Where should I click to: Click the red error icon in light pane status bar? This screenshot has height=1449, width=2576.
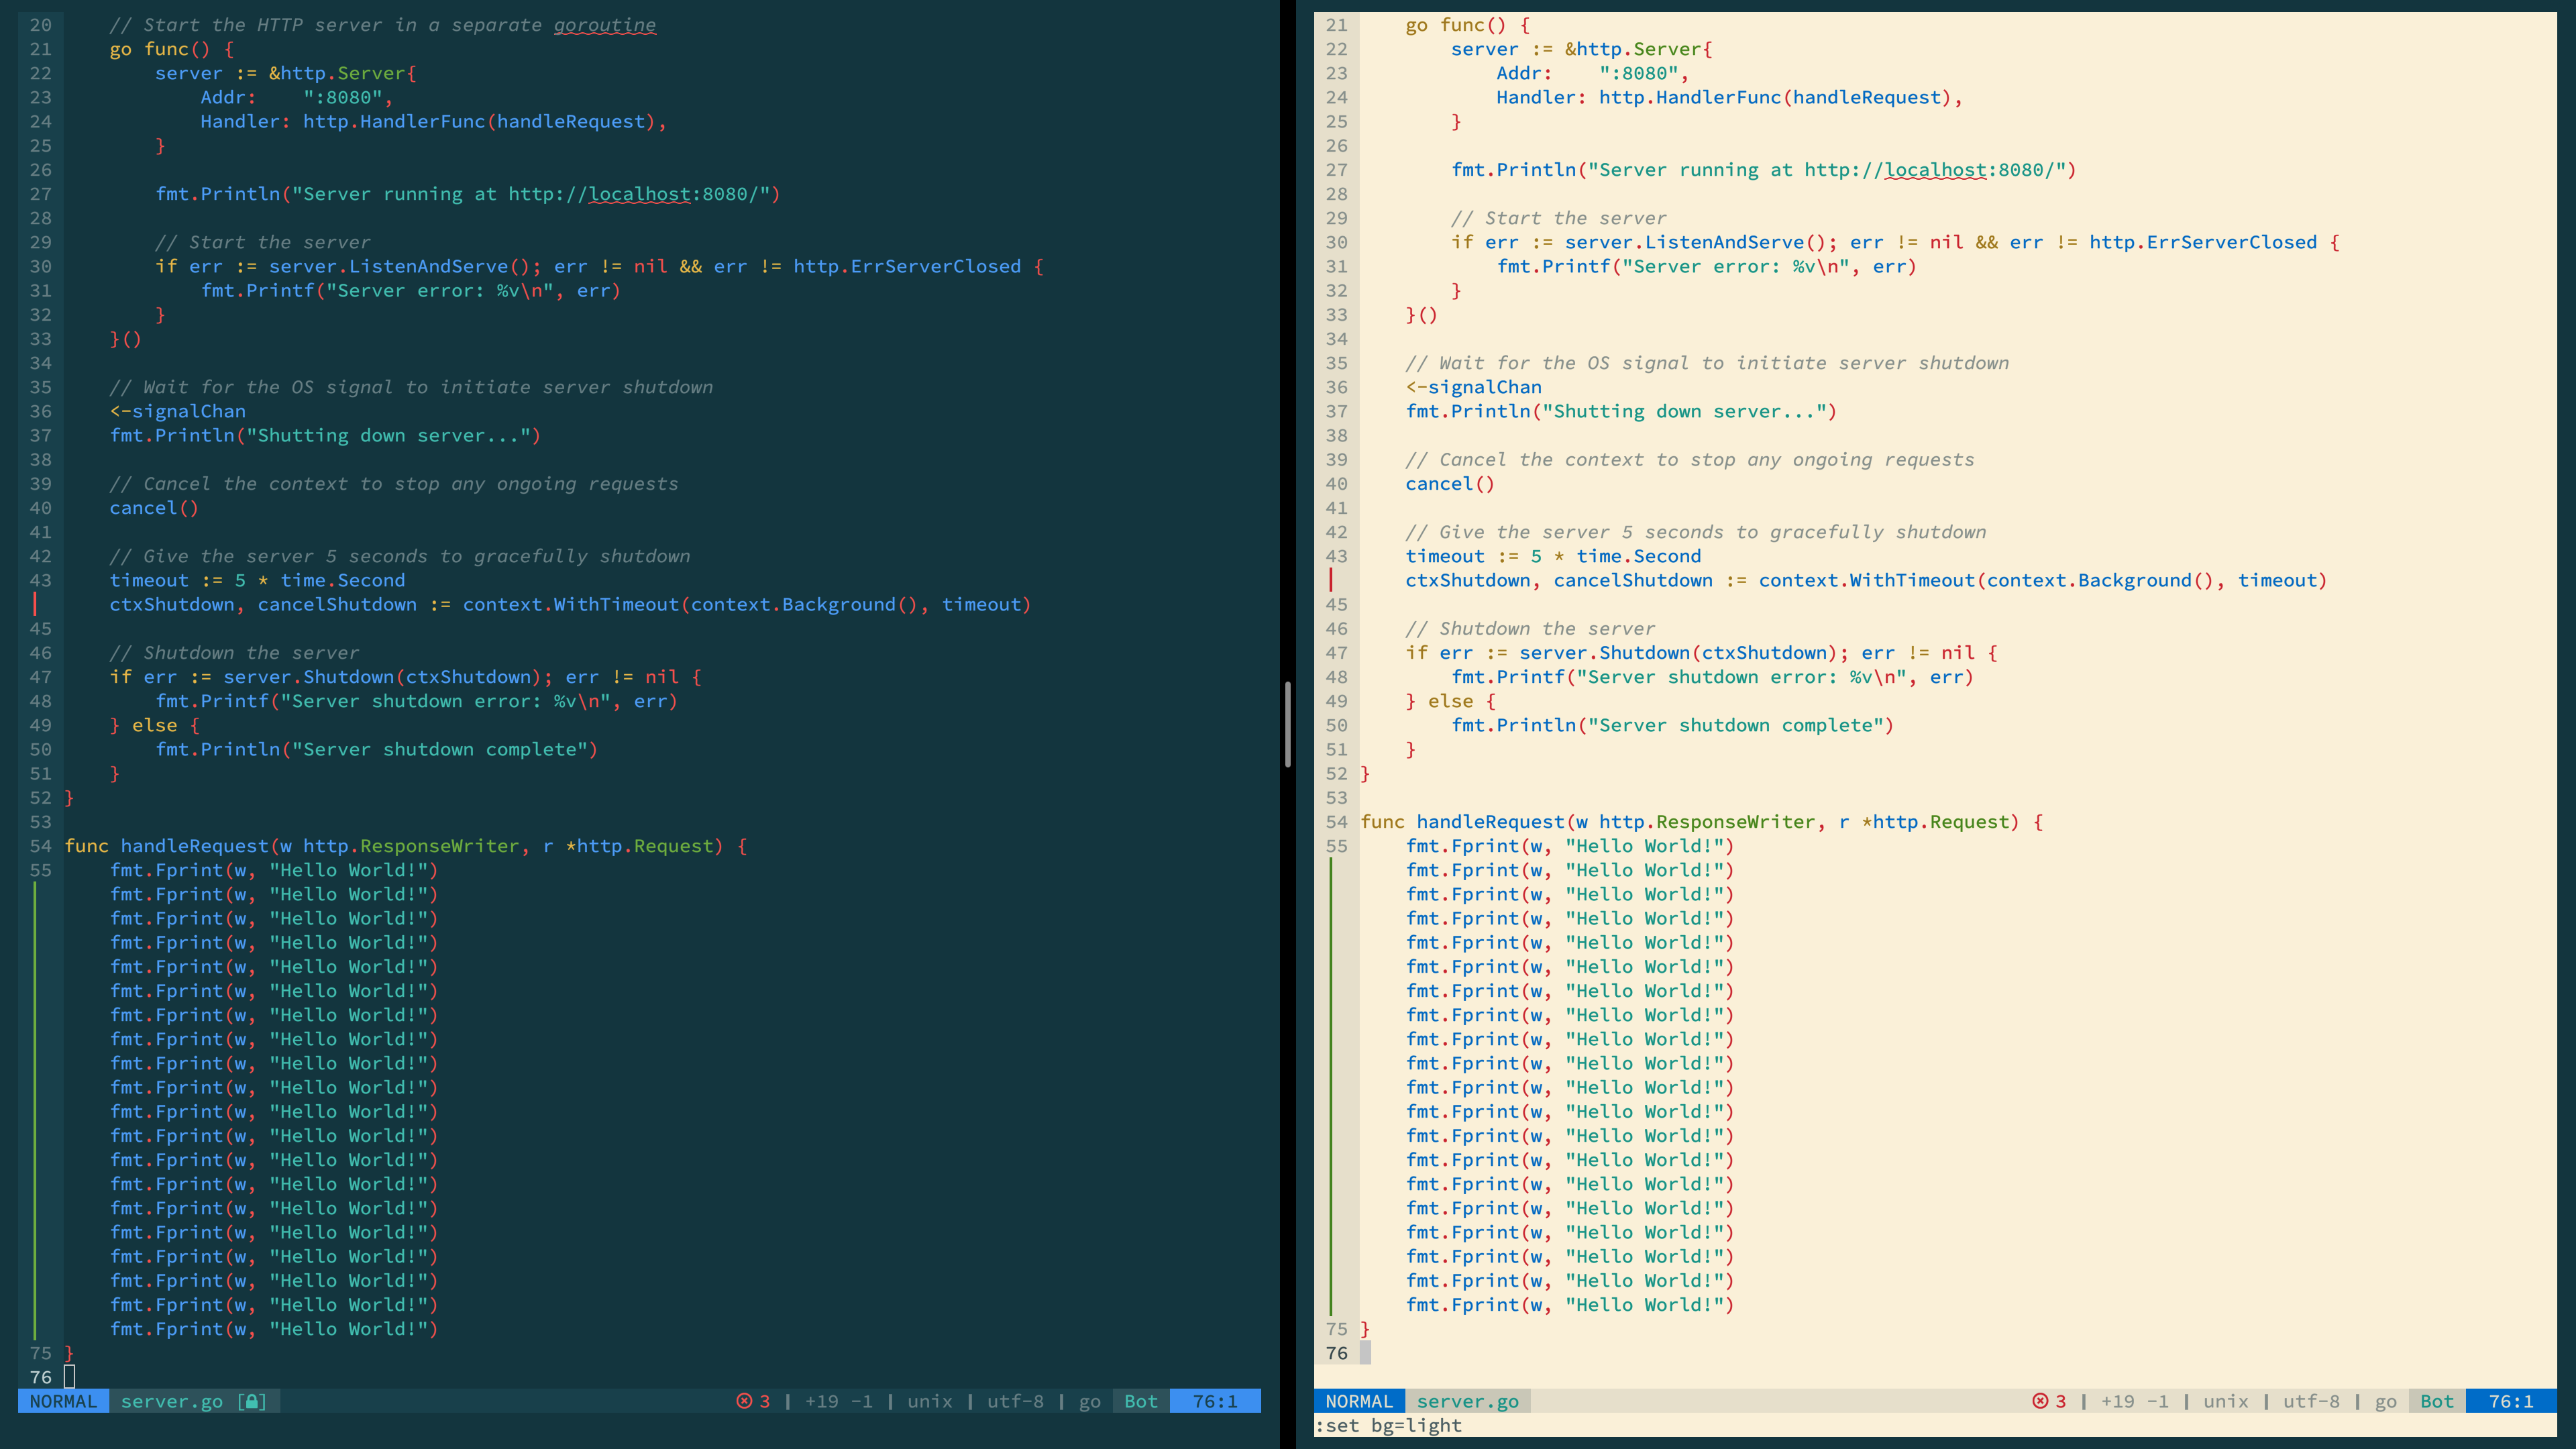[x=2040, y=1401]
